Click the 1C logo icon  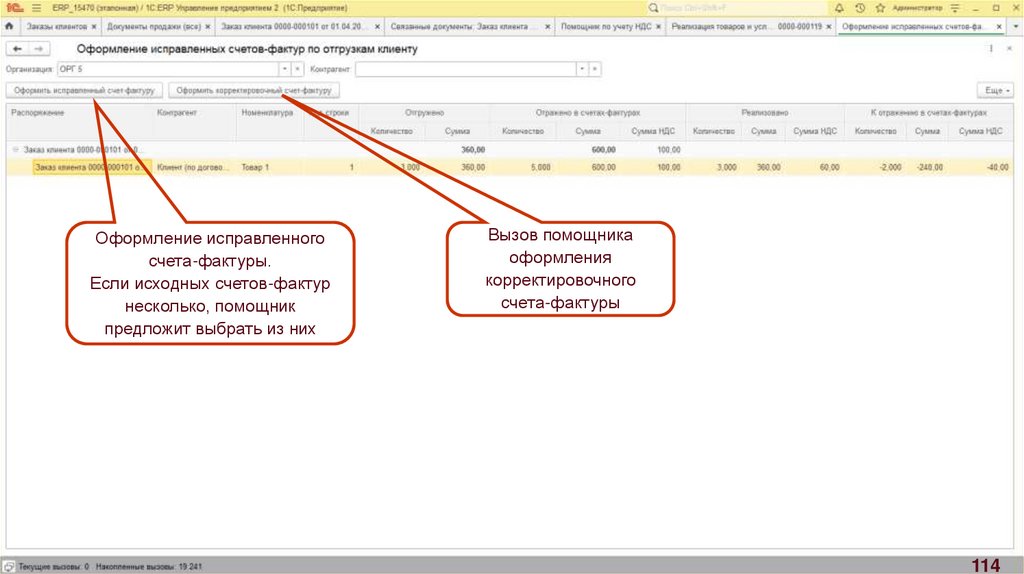click(14, 8)
